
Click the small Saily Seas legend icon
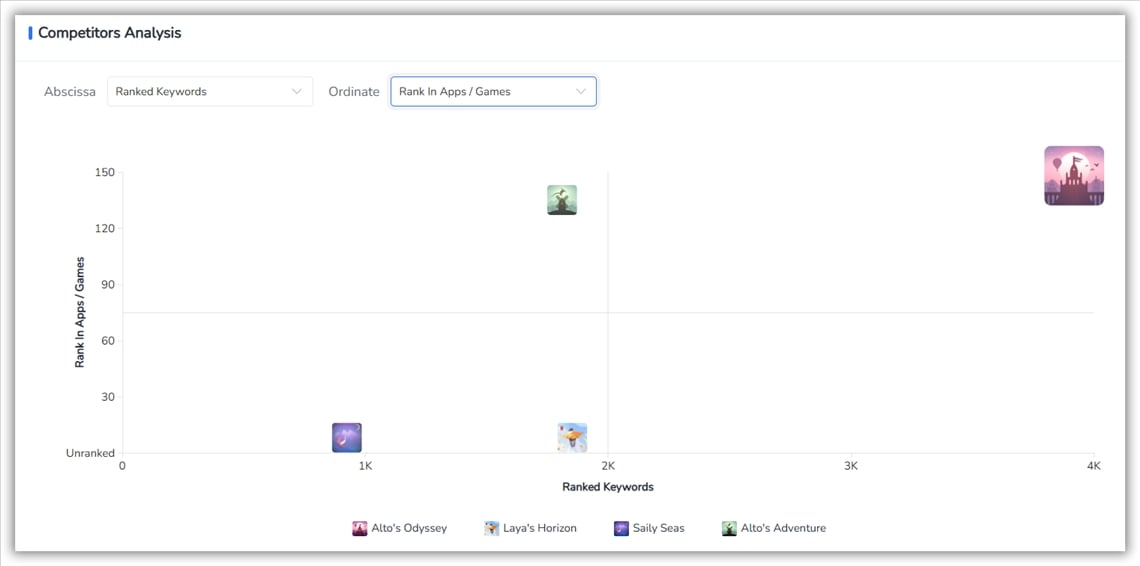(x=621, y=529)
